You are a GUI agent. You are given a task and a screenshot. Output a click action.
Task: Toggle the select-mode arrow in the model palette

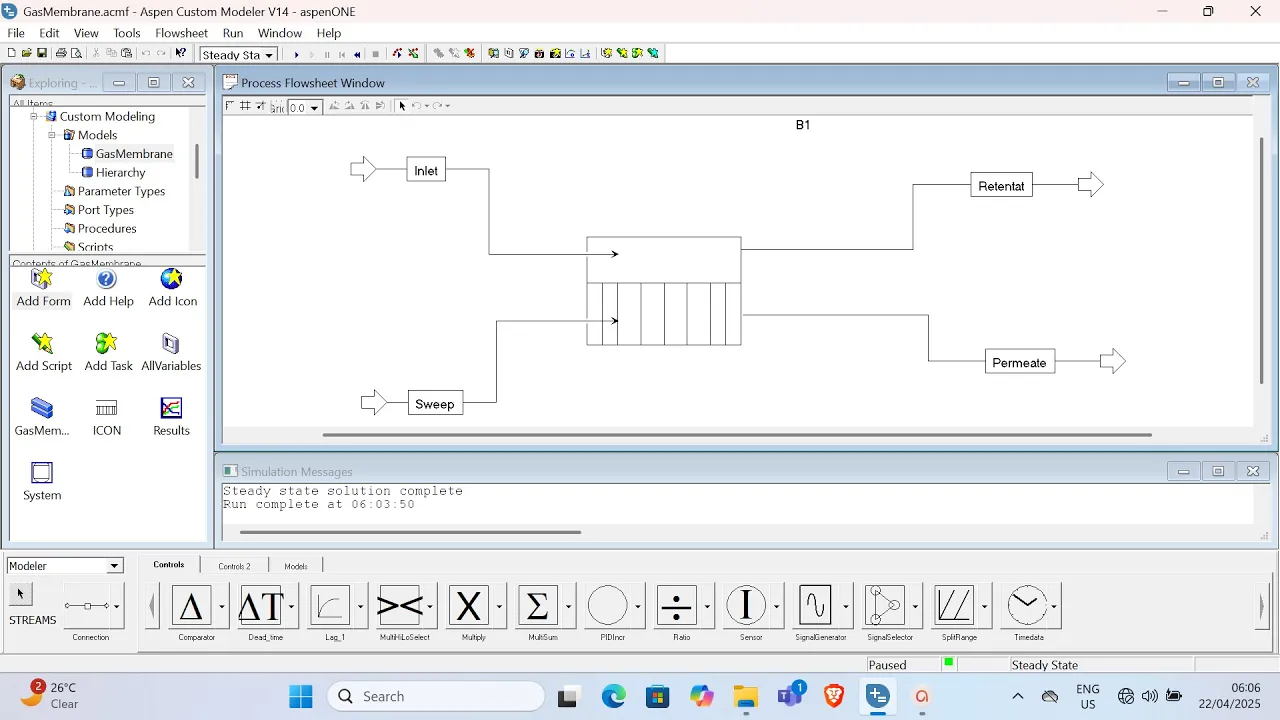pyautogui.click(x=20, y=594)
